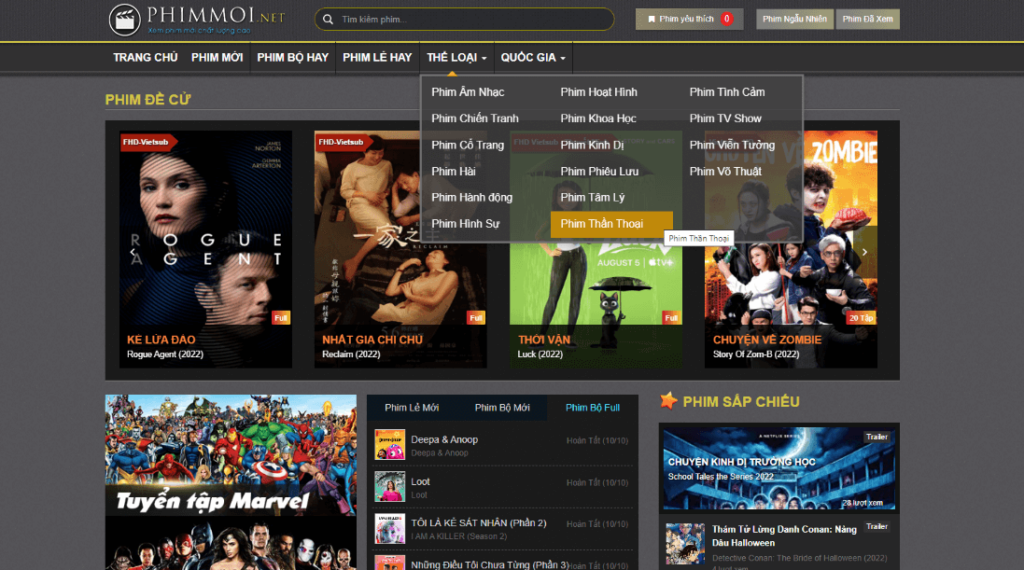The height and width of the screenshot is (570, 1024).
Task: Click the Chuyện Về Zombie title
Action: 767,340
